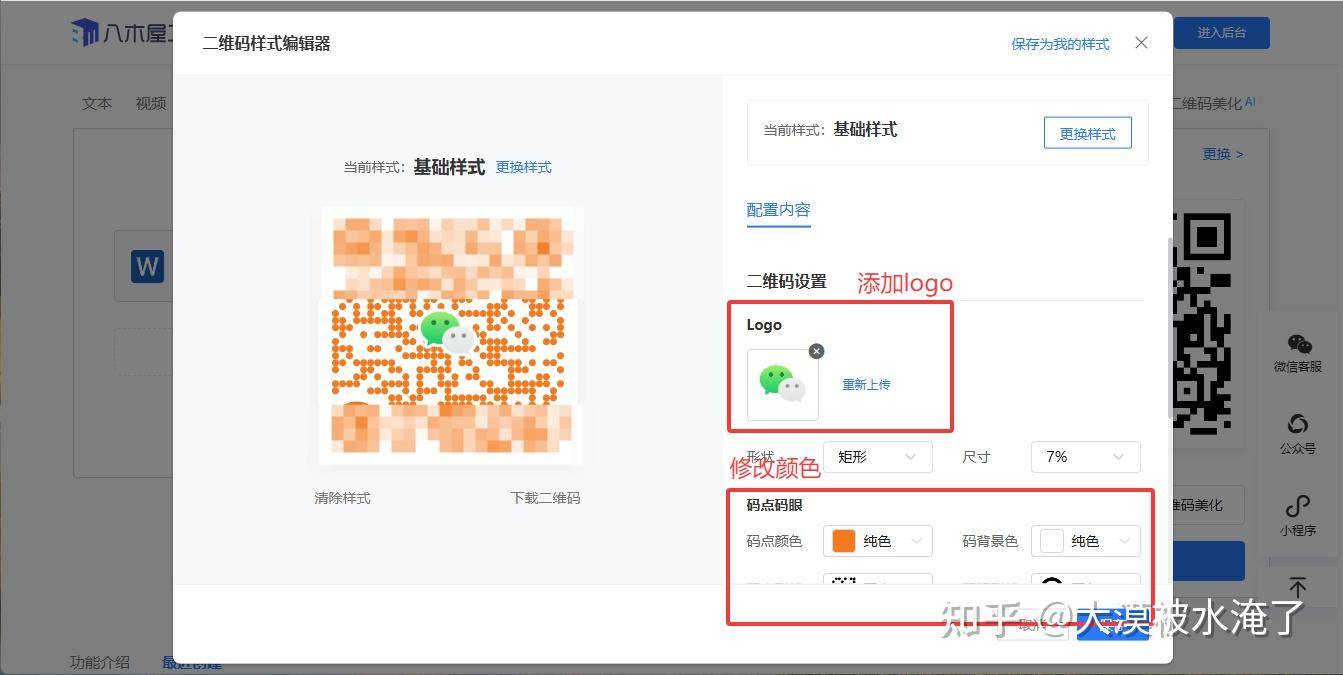1343x675 pixels.
Task: Click the black QR code in background page
Action: tap(1201, 323)
